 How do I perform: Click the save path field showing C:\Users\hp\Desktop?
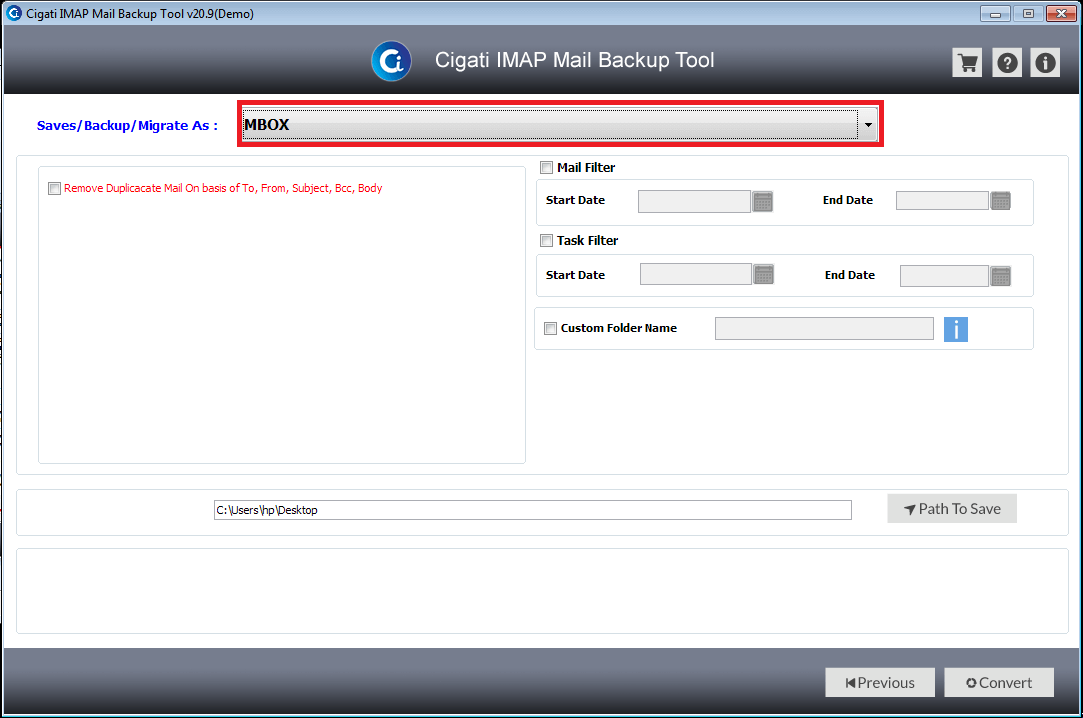533,510
